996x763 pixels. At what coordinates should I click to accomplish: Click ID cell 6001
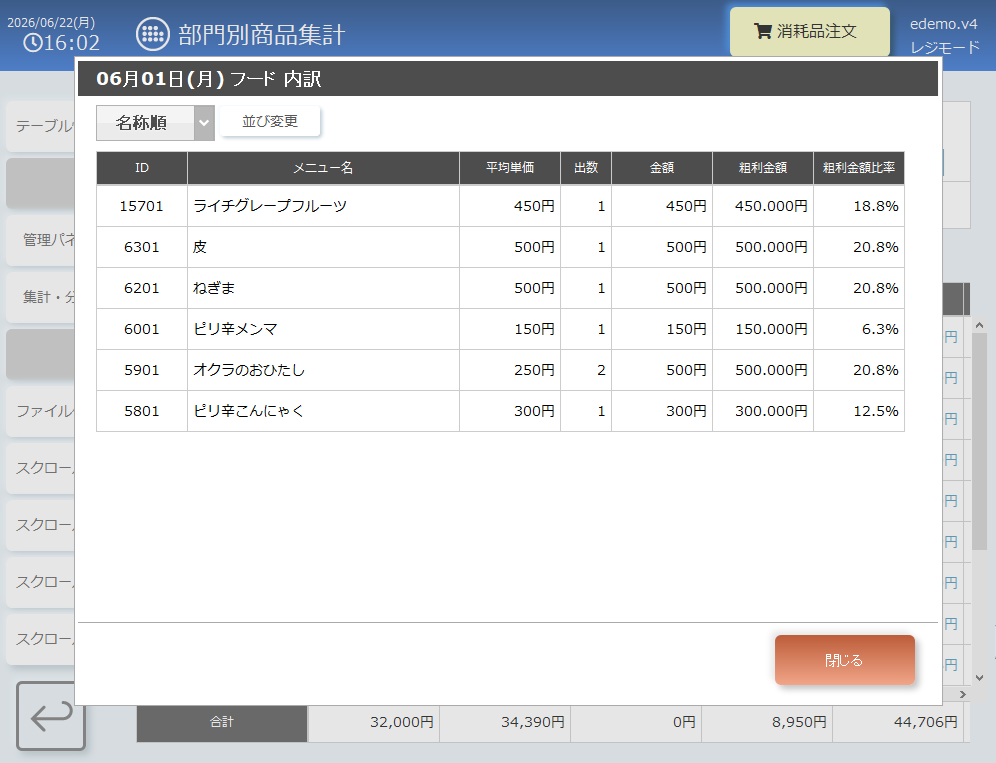[142, 329]
